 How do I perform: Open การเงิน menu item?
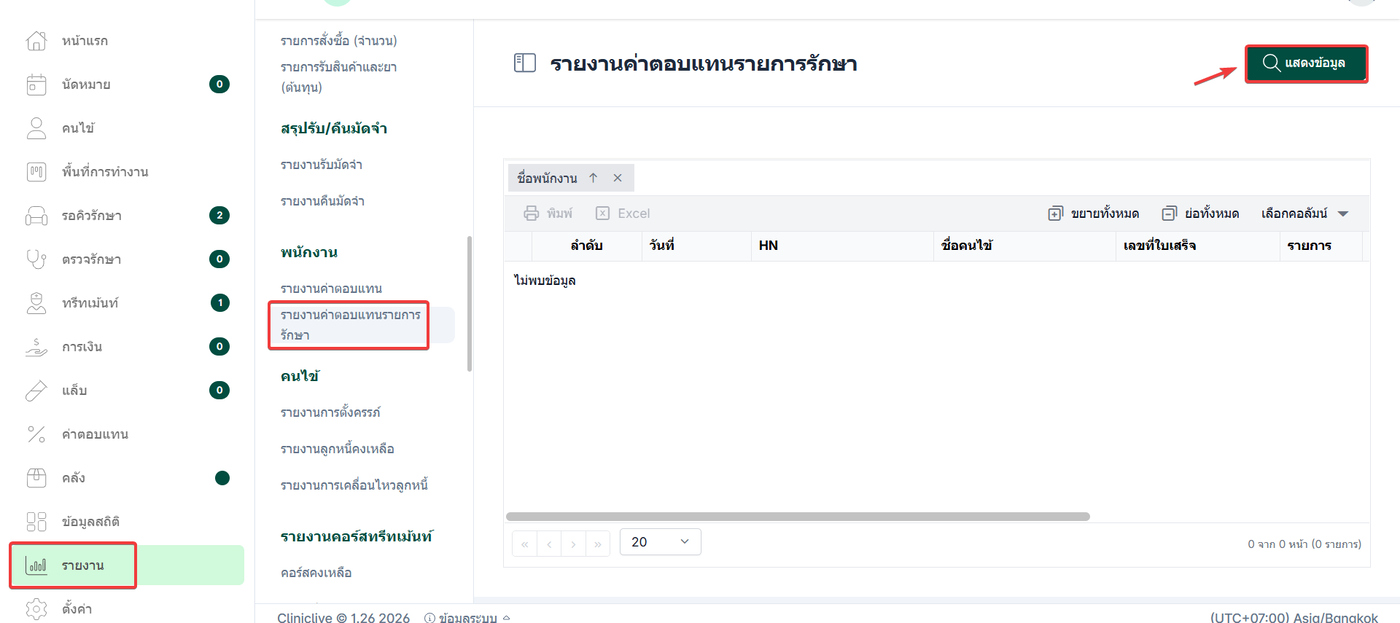point(82,347)
